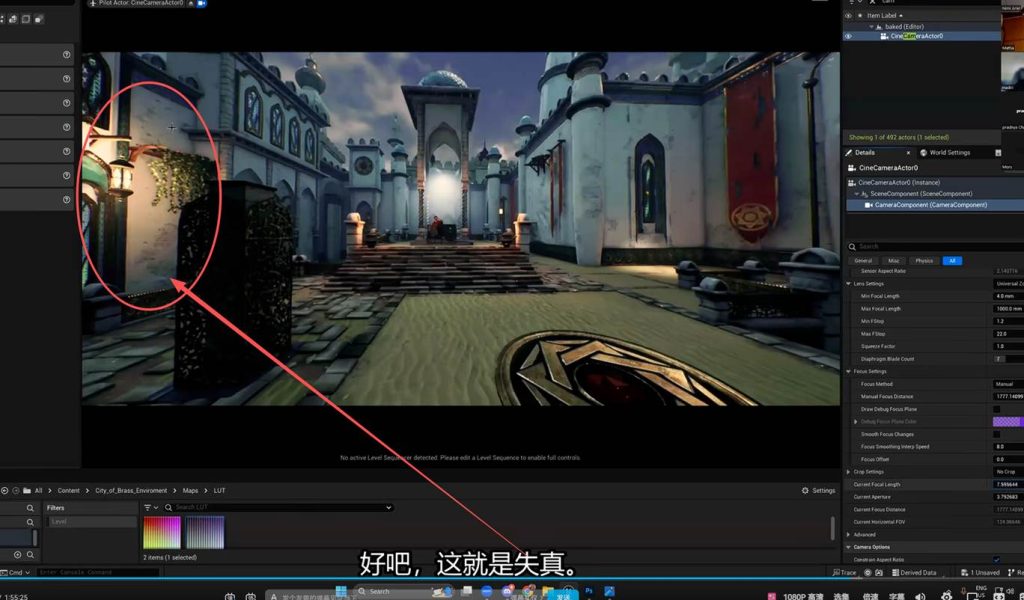
Task: Switch to World Settings tab
Action: pyautogui.click(x=949, y=153)
